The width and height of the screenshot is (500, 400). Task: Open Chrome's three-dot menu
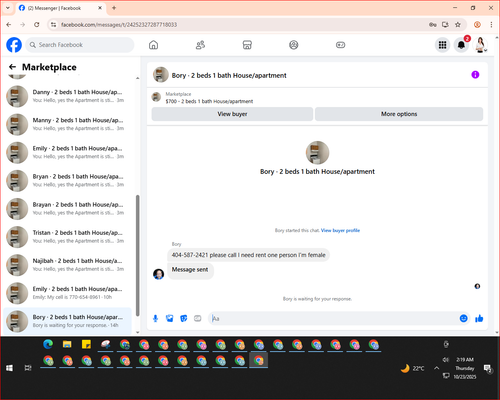point(491,25)
